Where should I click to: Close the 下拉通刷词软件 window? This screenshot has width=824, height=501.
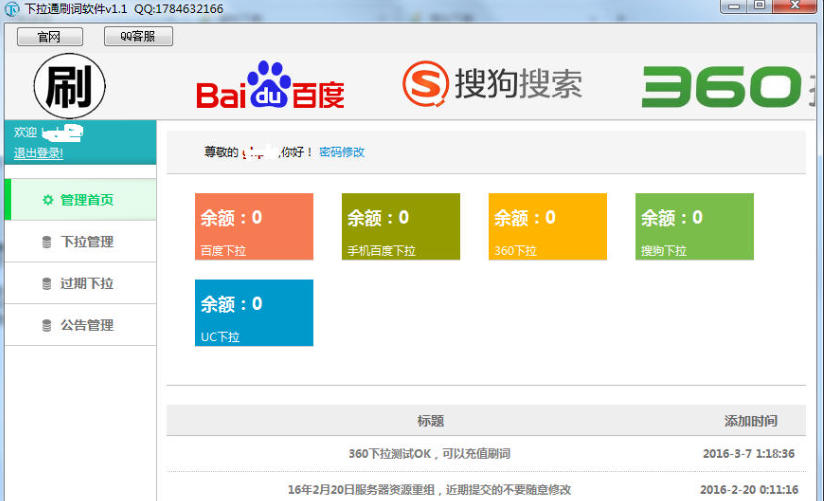click(795, 6)
